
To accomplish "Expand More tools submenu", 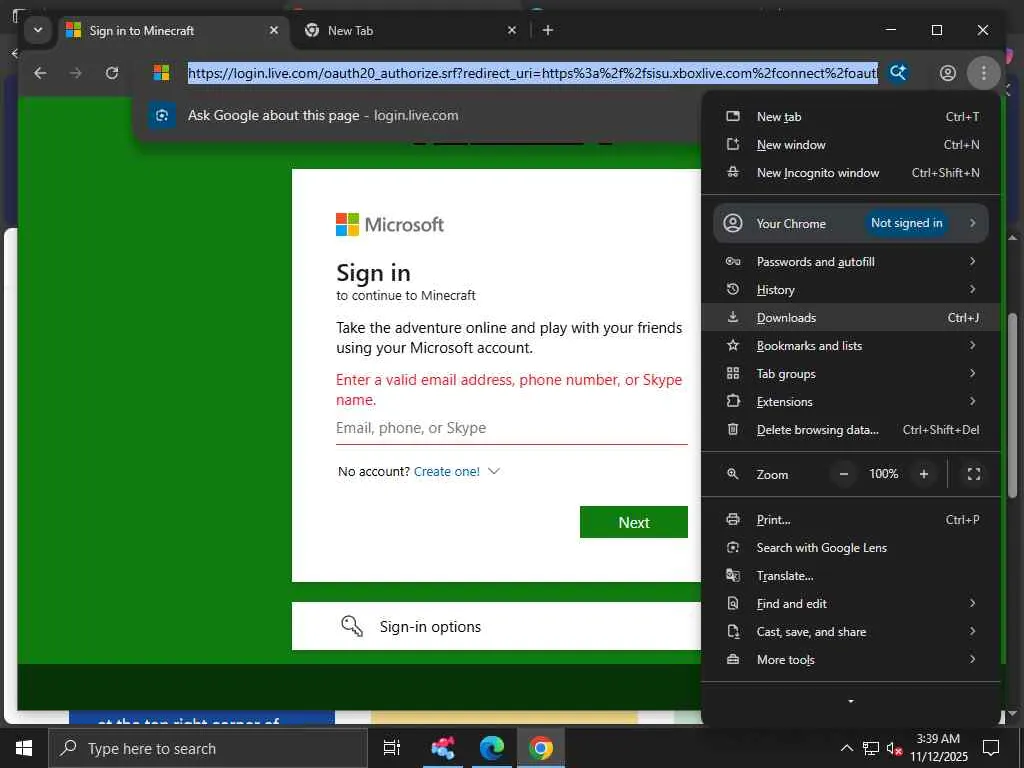I will coord(851,660).
